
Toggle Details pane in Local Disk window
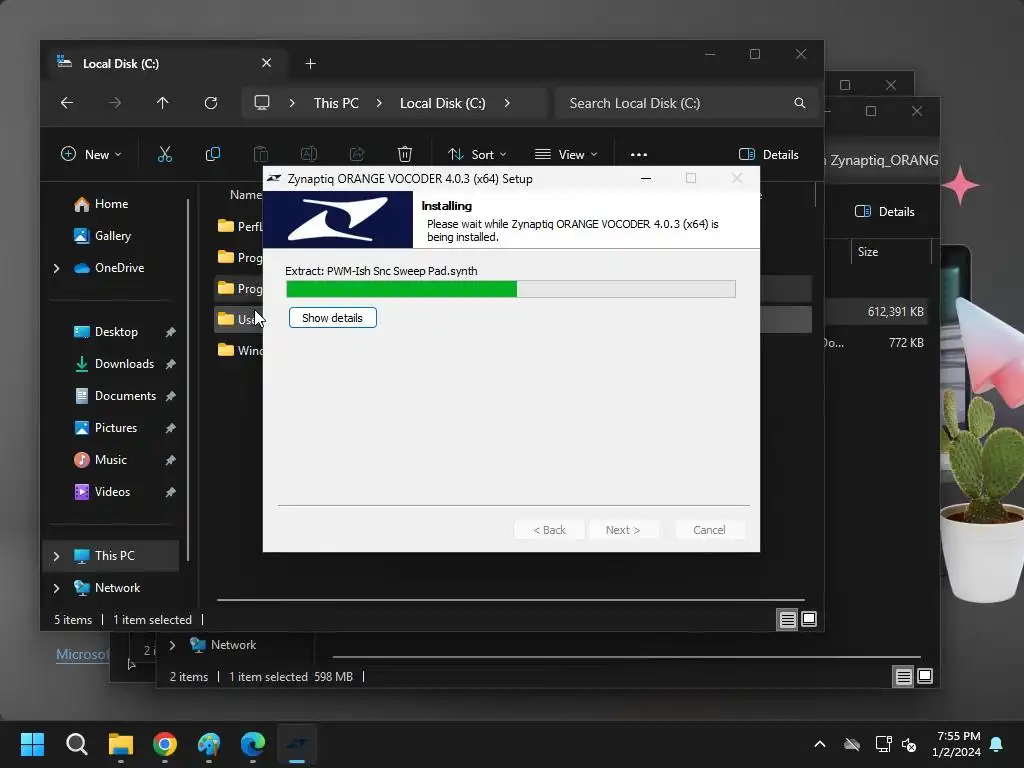(769, 154)
